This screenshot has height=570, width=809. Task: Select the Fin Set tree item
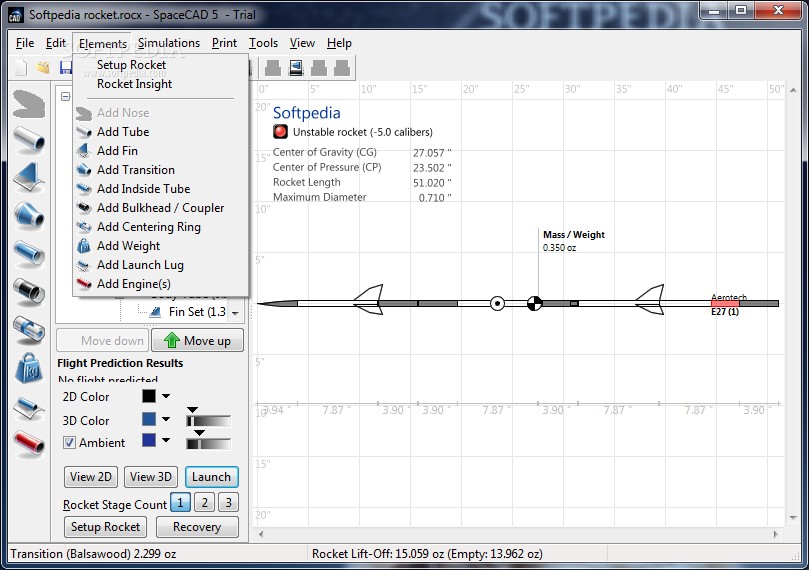(x=189, y=312)
